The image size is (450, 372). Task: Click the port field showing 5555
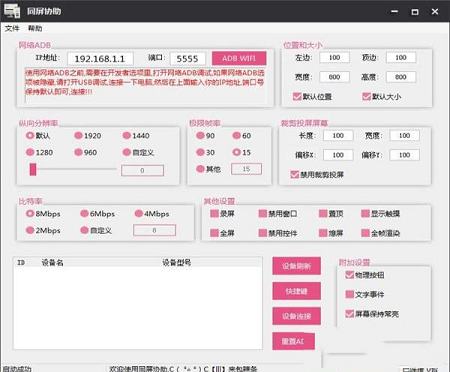pyautogui.click(x=188, y=59)
